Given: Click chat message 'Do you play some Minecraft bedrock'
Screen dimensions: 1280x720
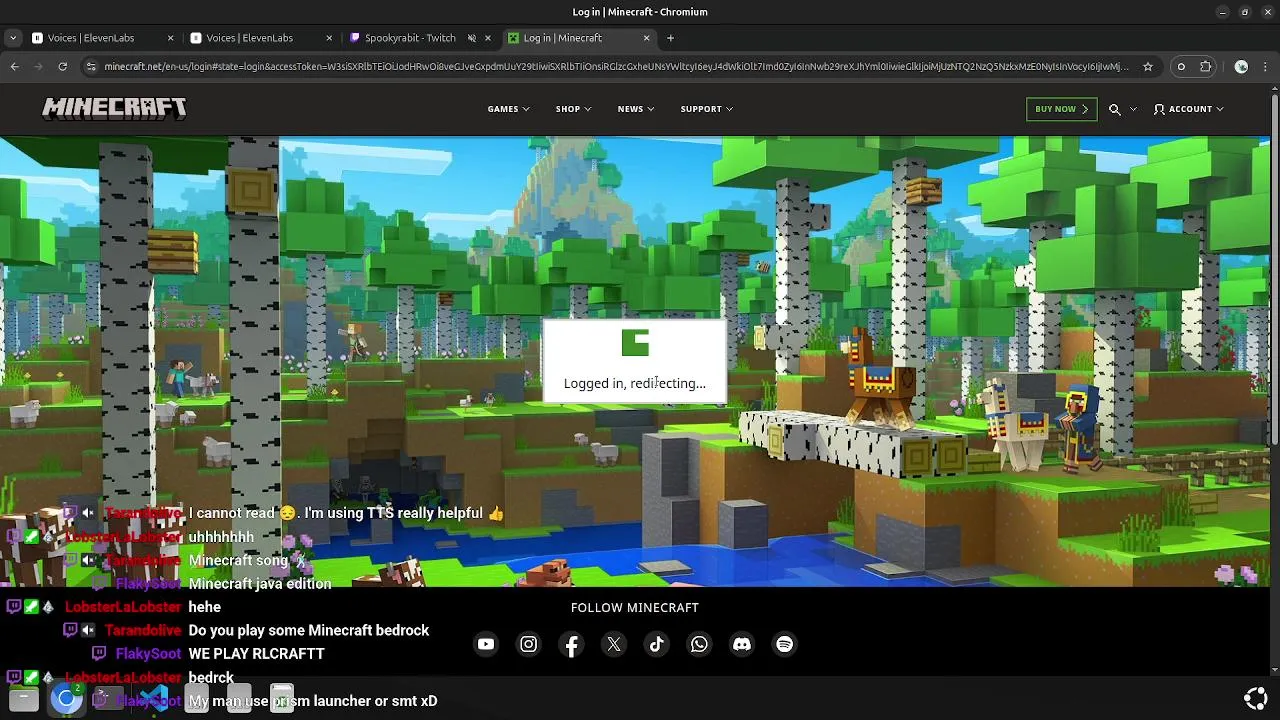Looking at the screenshot, I should [309, 631].
